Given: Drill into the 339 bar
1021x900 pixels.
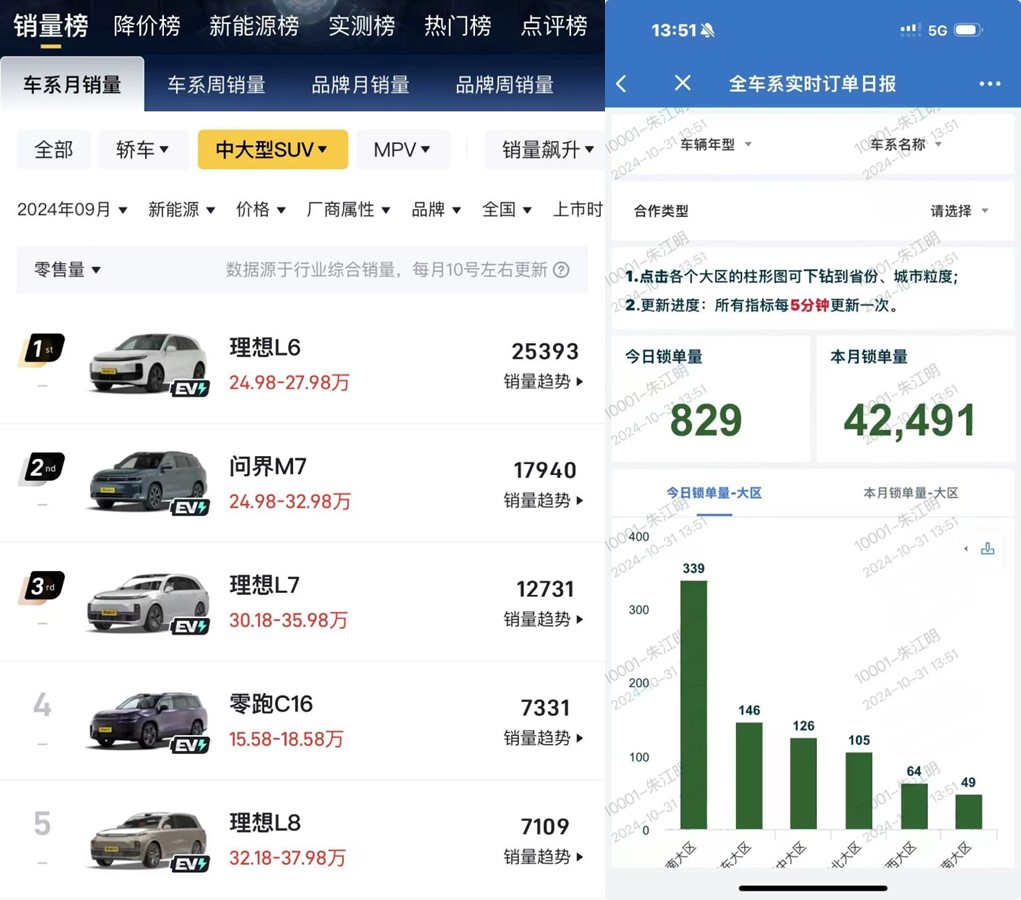Looking at the screenshot, I should 693,705.
